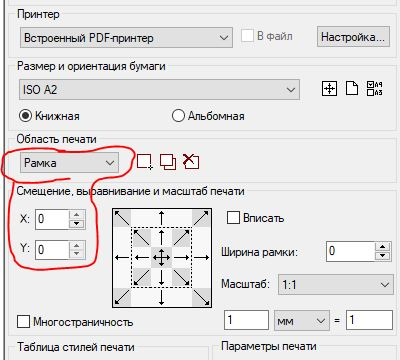Viewport: 400px width, 360px height.
Task: Expand the ISO A2 paper size dropdown
Action: tap(159, 89)
